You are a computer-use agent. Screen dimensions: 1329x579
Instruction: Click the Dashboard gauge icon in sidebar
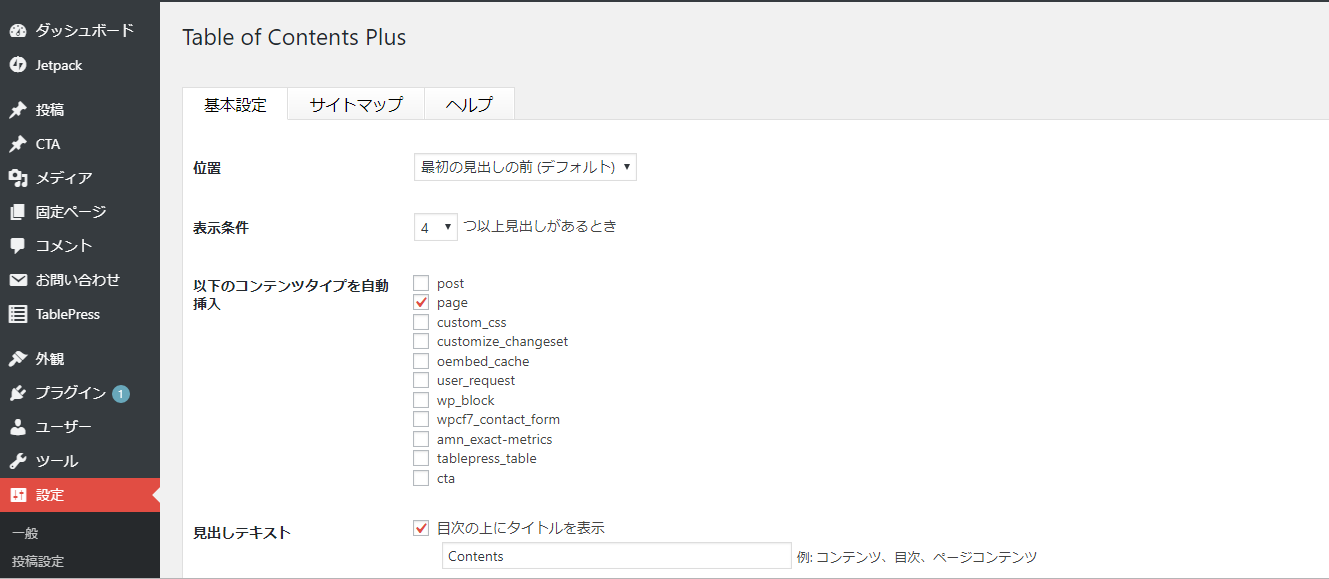click(18, 31)
